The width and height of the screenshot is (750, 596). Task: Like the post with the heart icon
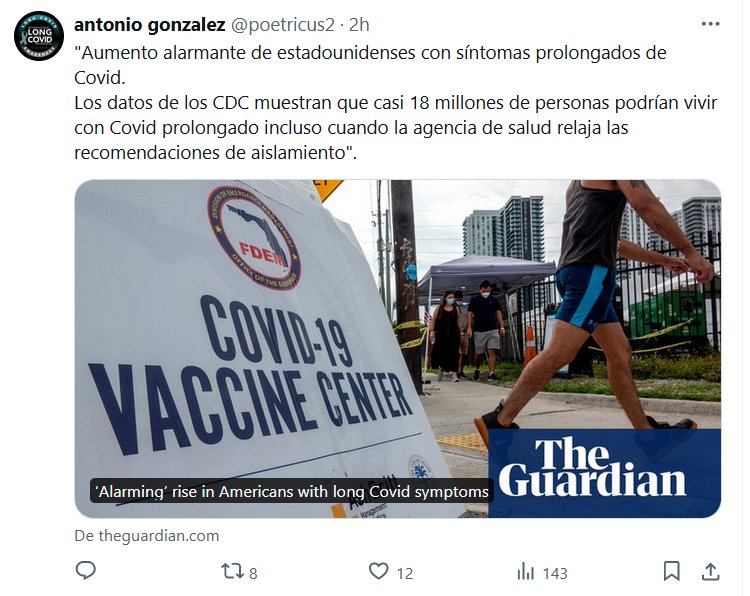click(x=378, y=571)
